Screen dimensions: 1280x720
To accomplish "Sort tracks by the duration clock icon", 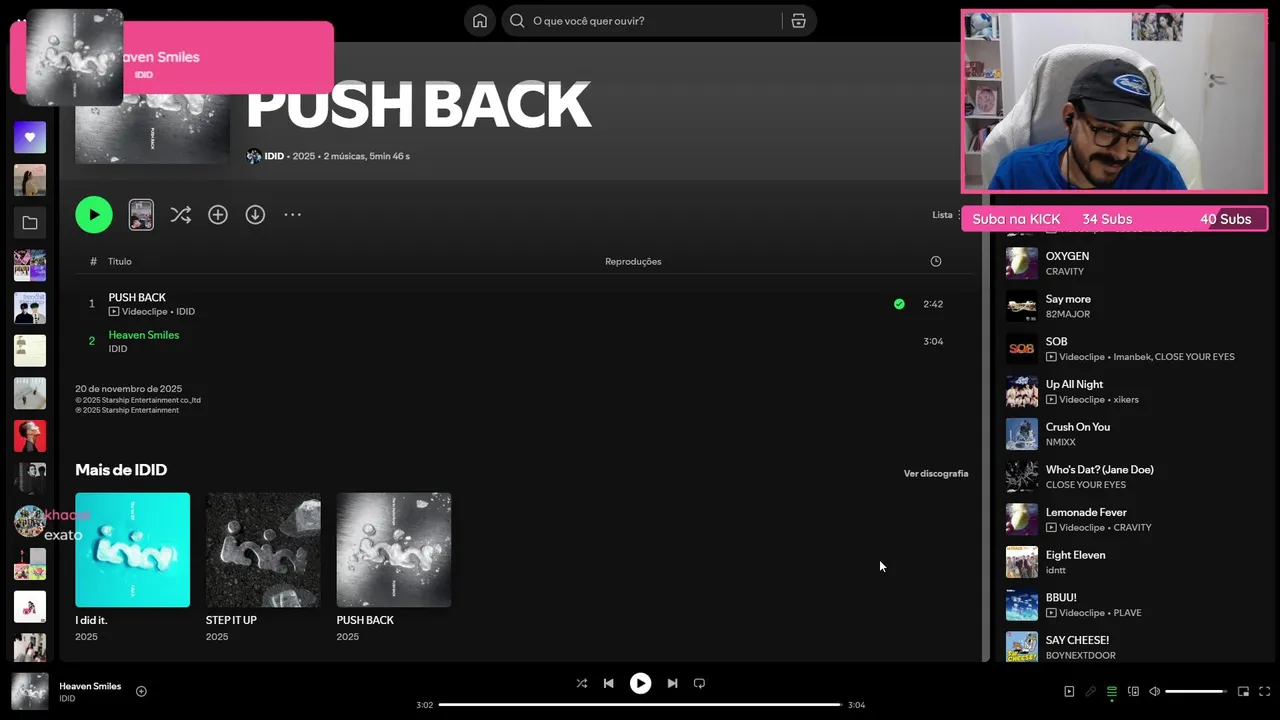I will tap(936, 261).
